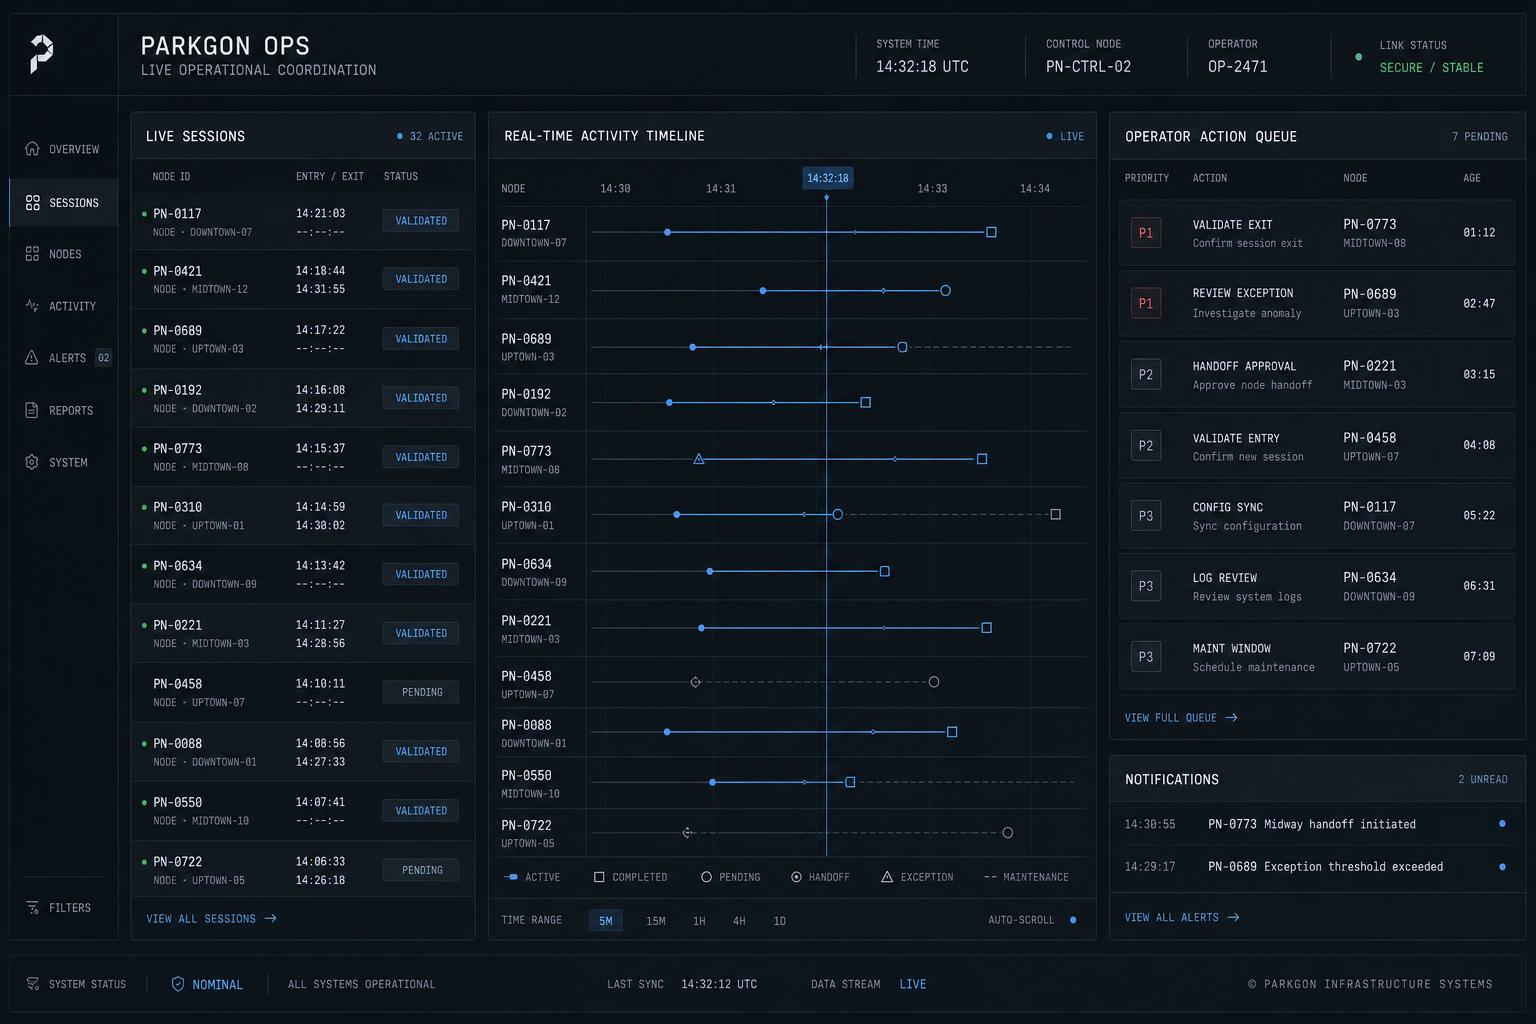1536x1024 pixels.
Task: Click the Legend Pending circle entry
Action: (x=730, y=877)
